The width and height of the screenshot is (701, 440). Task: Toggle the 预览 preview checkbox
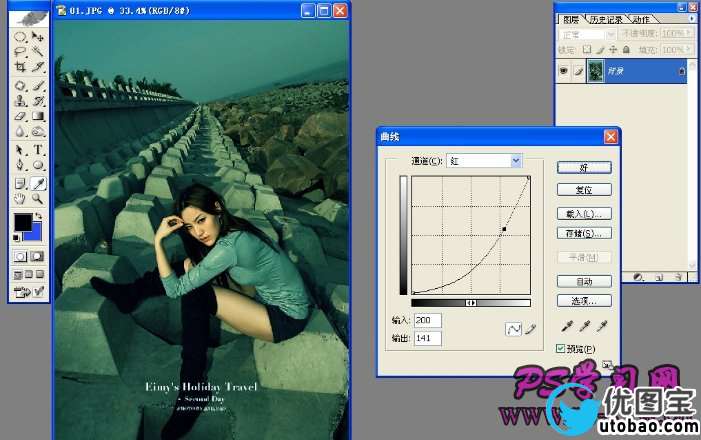pos(560,348)
